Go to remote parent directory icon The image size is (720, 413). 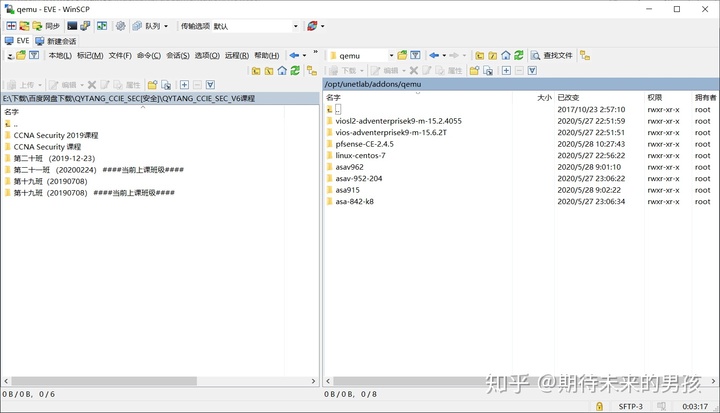[479, 56]
